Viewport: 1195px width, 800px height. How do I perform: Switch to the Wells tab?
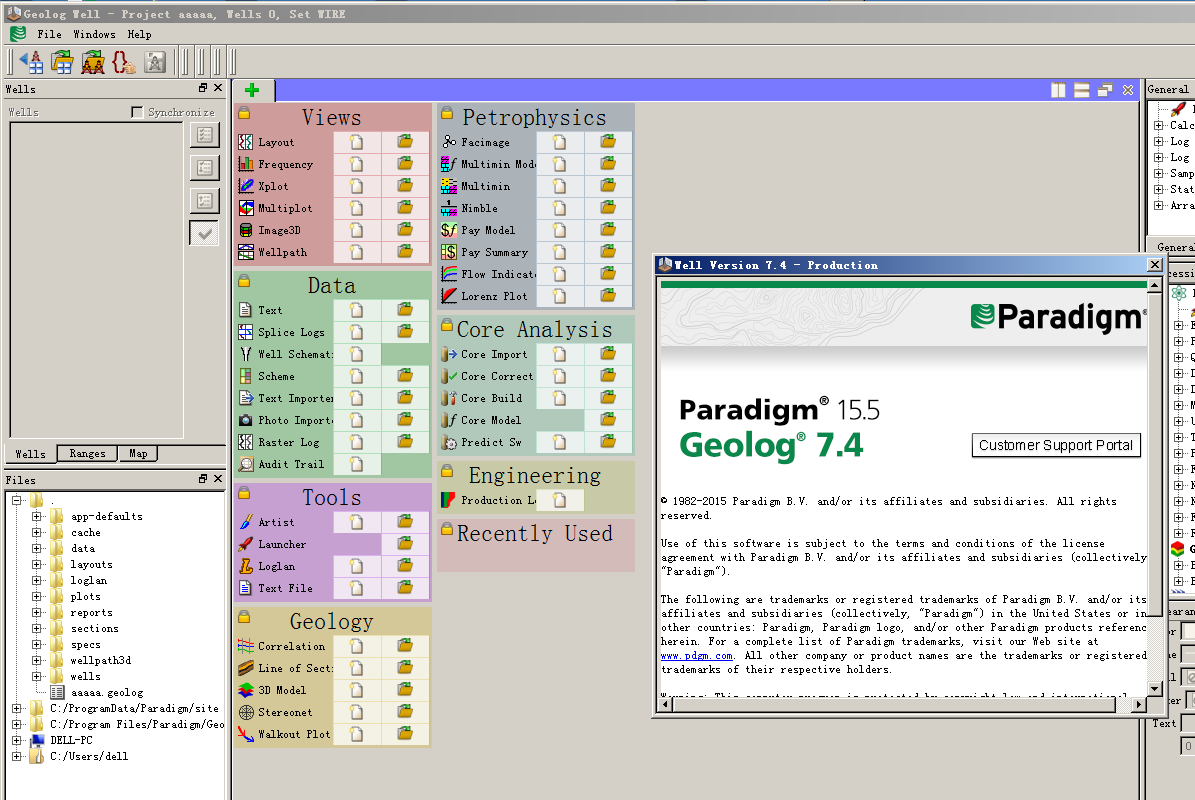point(30,454)
